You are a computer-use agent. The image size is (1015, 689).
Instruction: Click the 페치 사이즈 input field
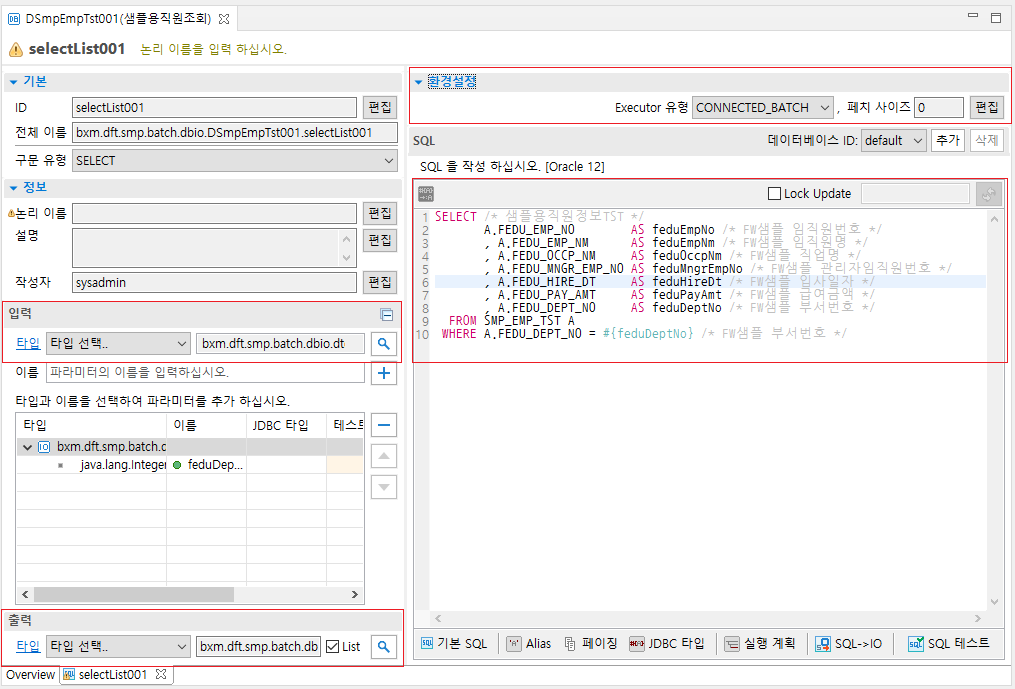pyautogui.click(x=939, y=107)
